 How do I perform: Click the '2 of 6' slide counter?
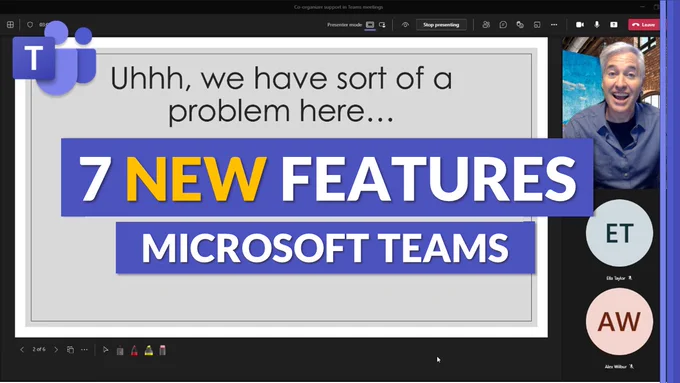[39, 349]
